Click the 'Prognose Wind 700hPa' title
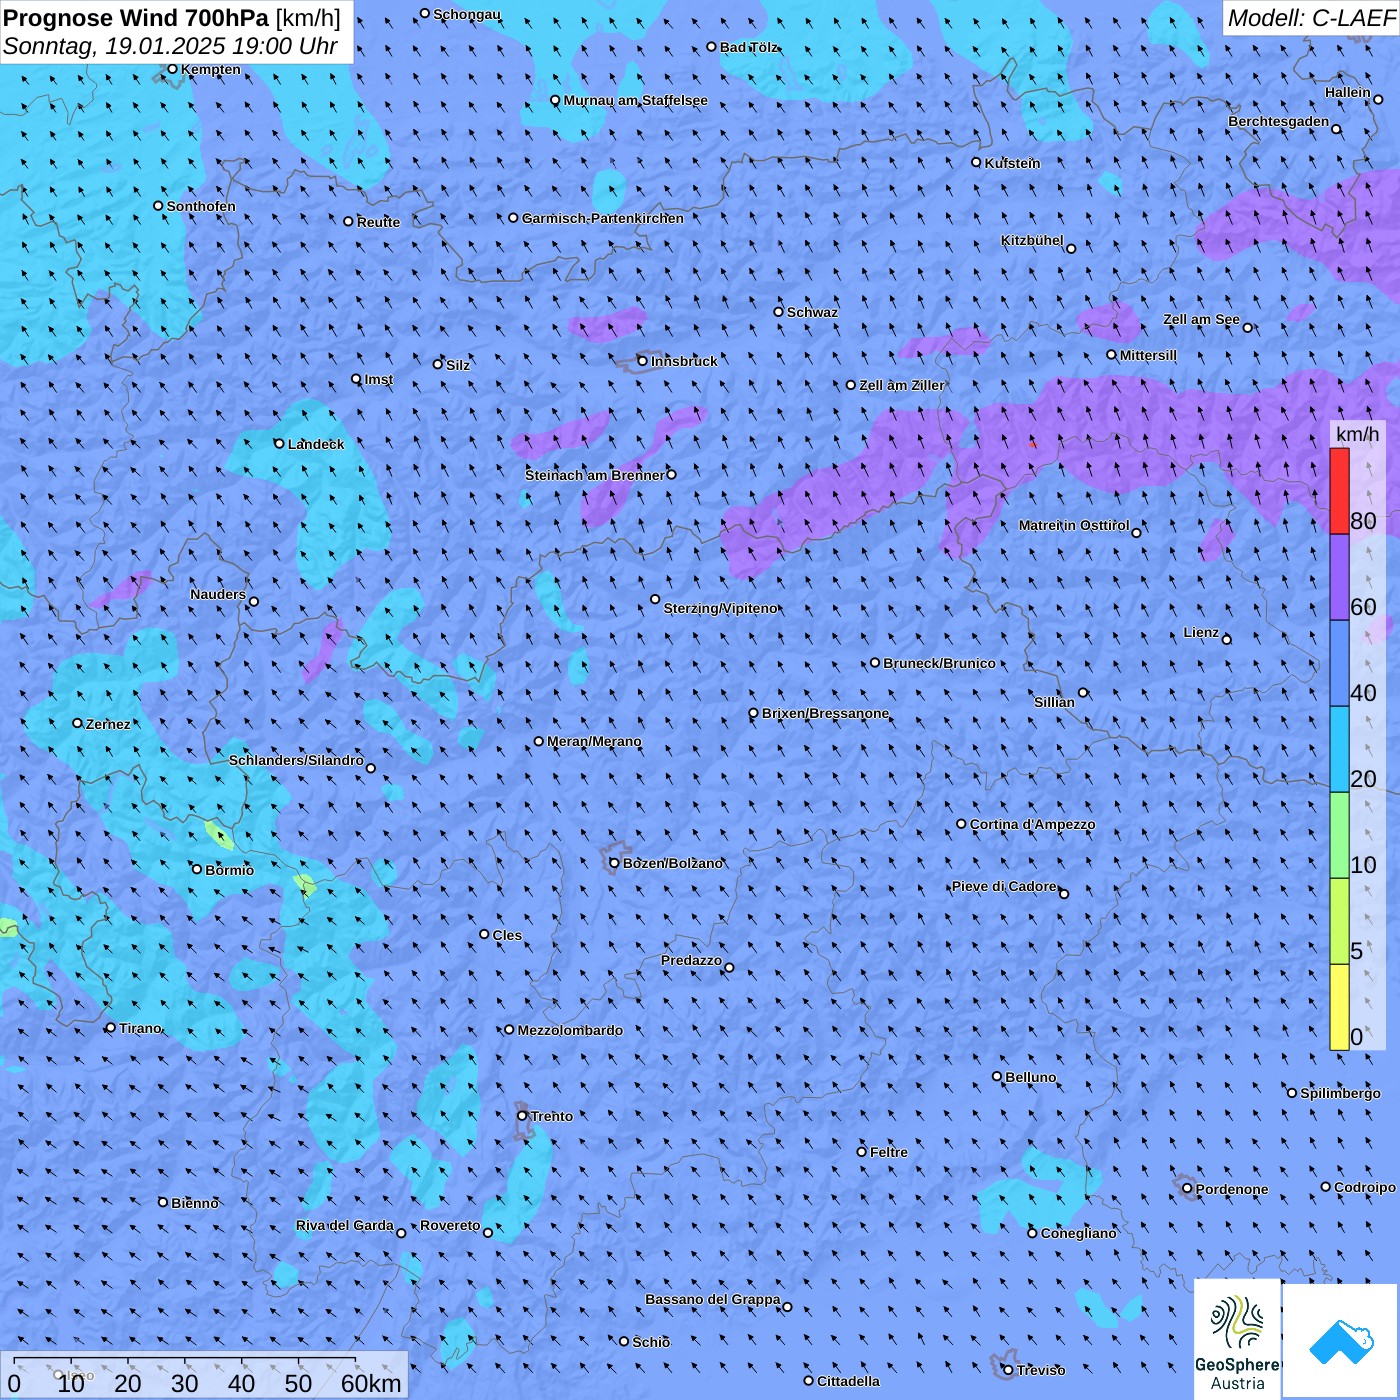1400x1400 pixels. pos(136,18)
